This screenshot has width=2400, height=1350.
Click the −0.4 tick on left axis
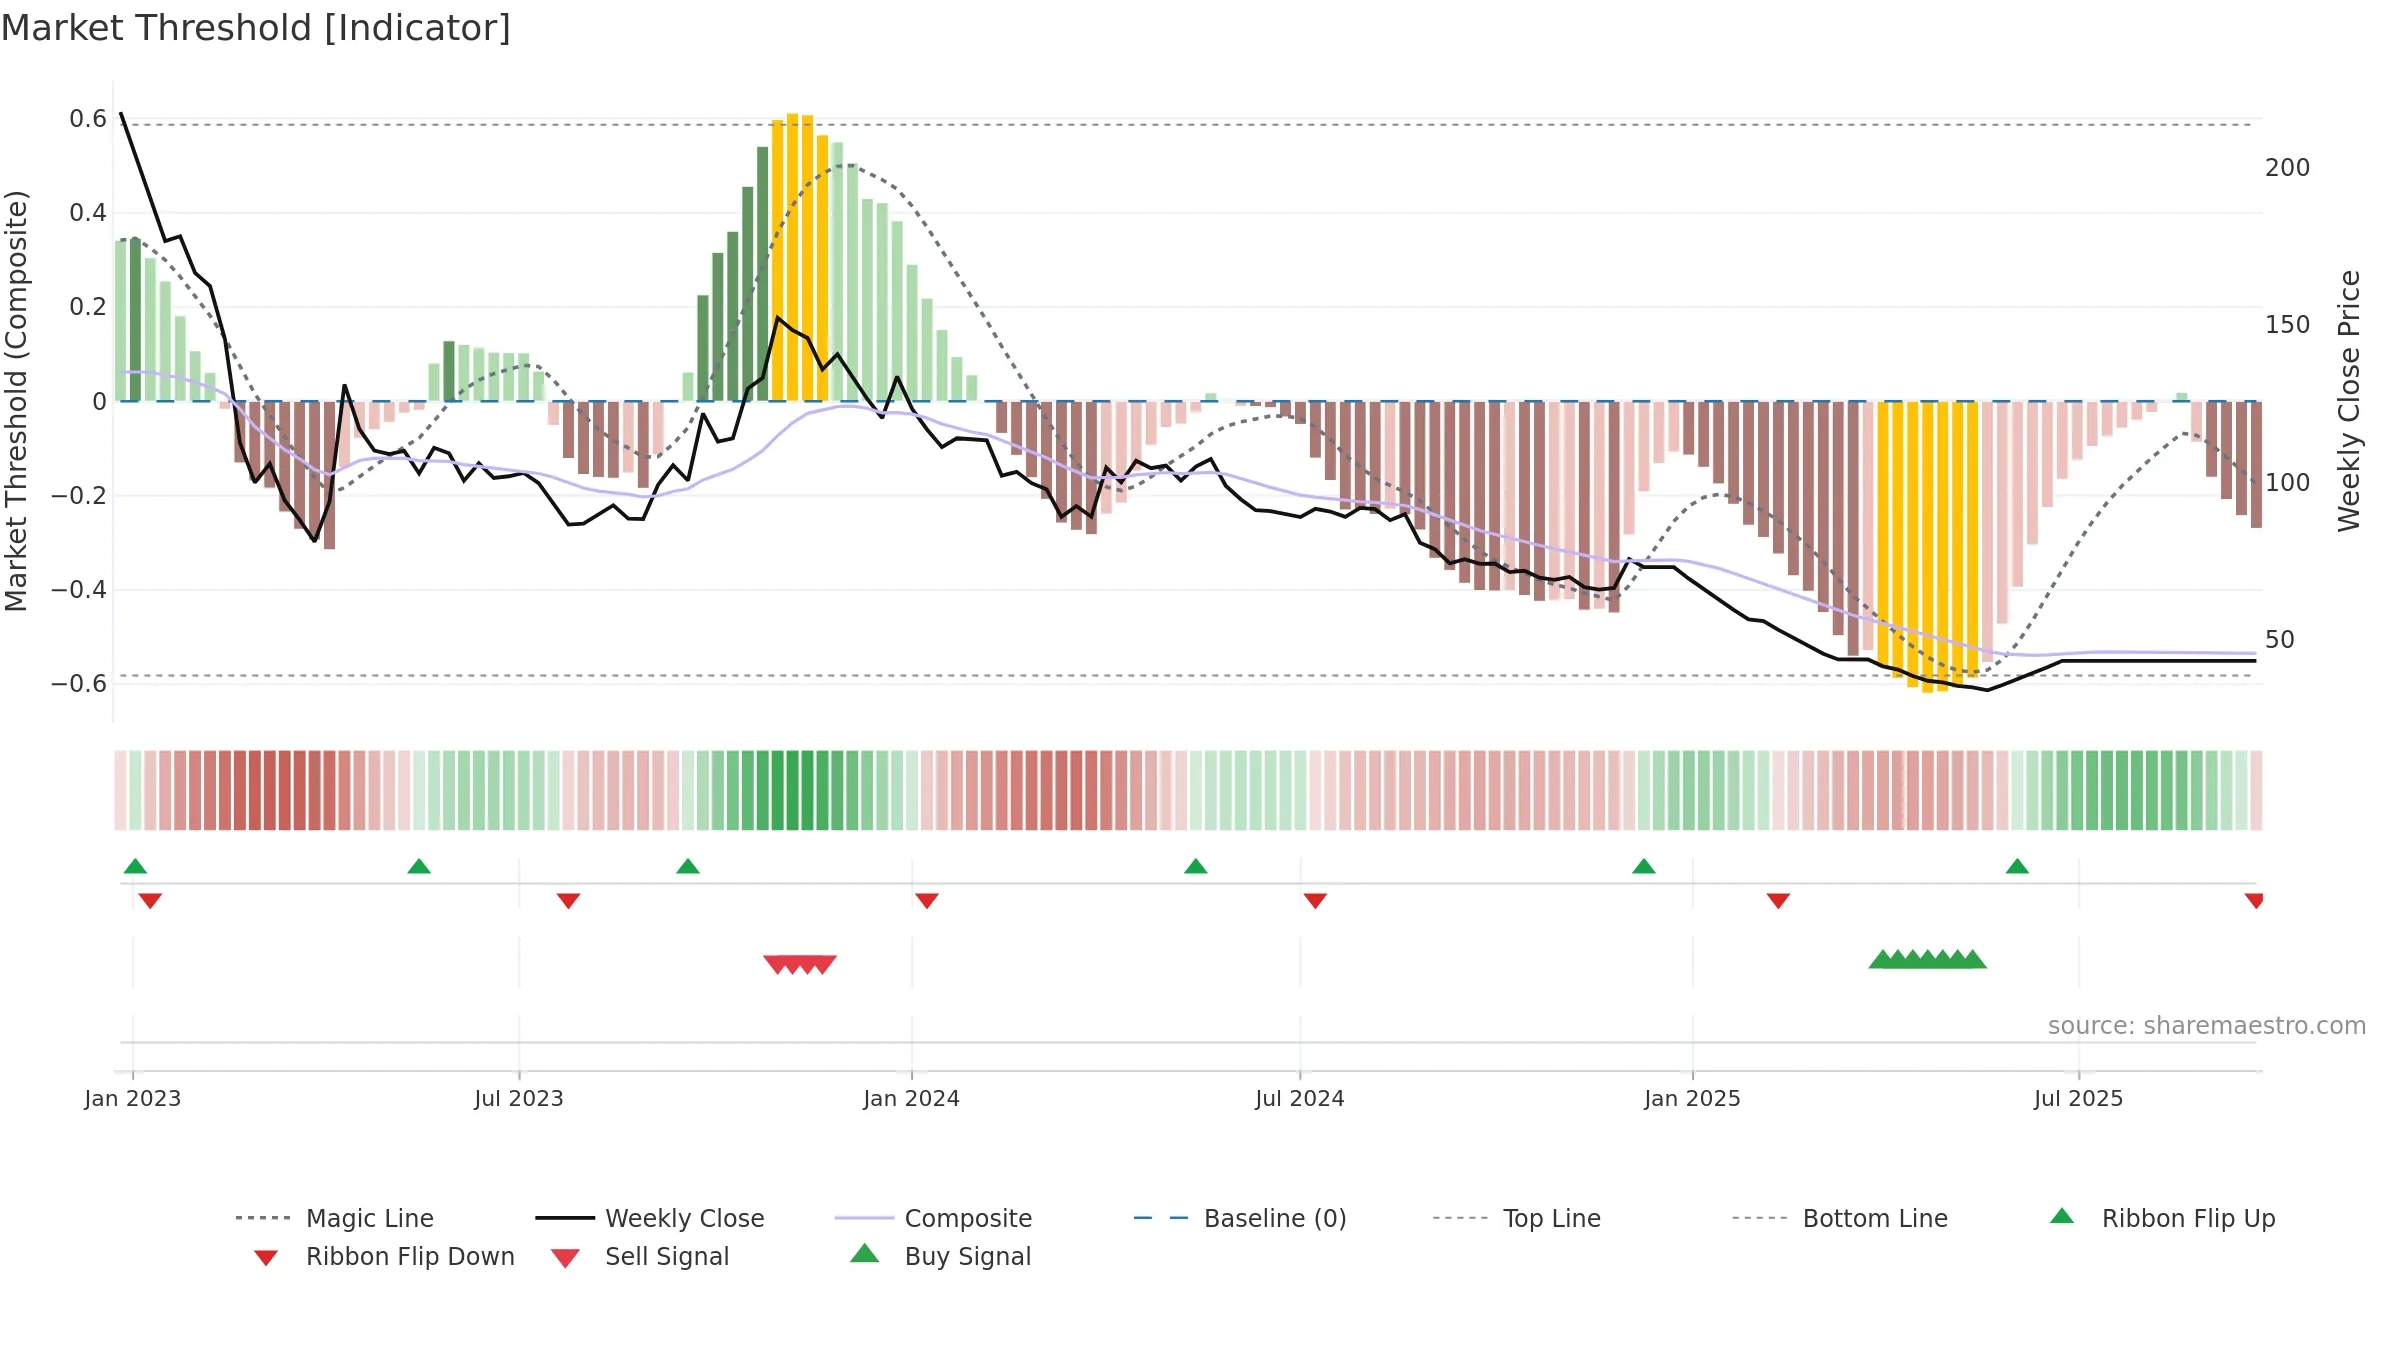(79, 590)
